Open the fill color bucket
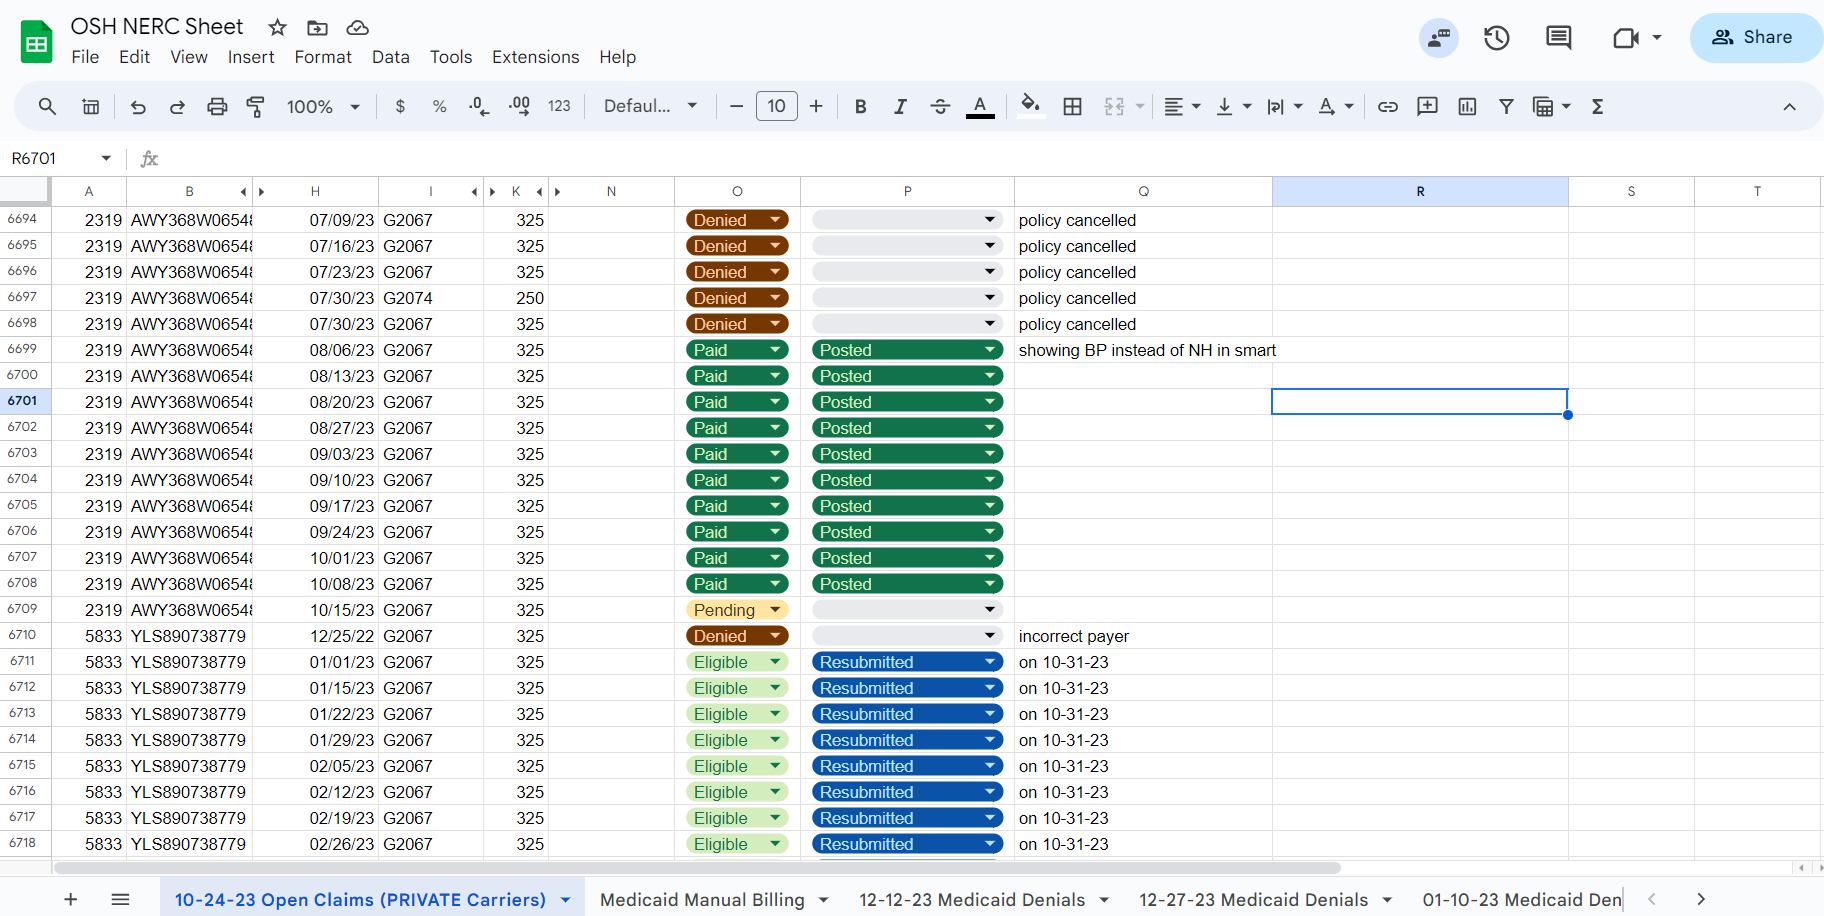Image resolution: width=1824 pixels, height=916 pixels. pos(1030,105)
